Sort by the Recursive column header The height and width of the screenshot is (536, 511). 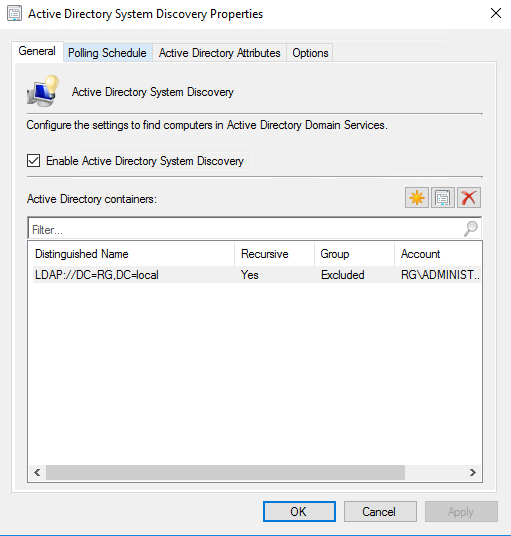pos(274,254)
